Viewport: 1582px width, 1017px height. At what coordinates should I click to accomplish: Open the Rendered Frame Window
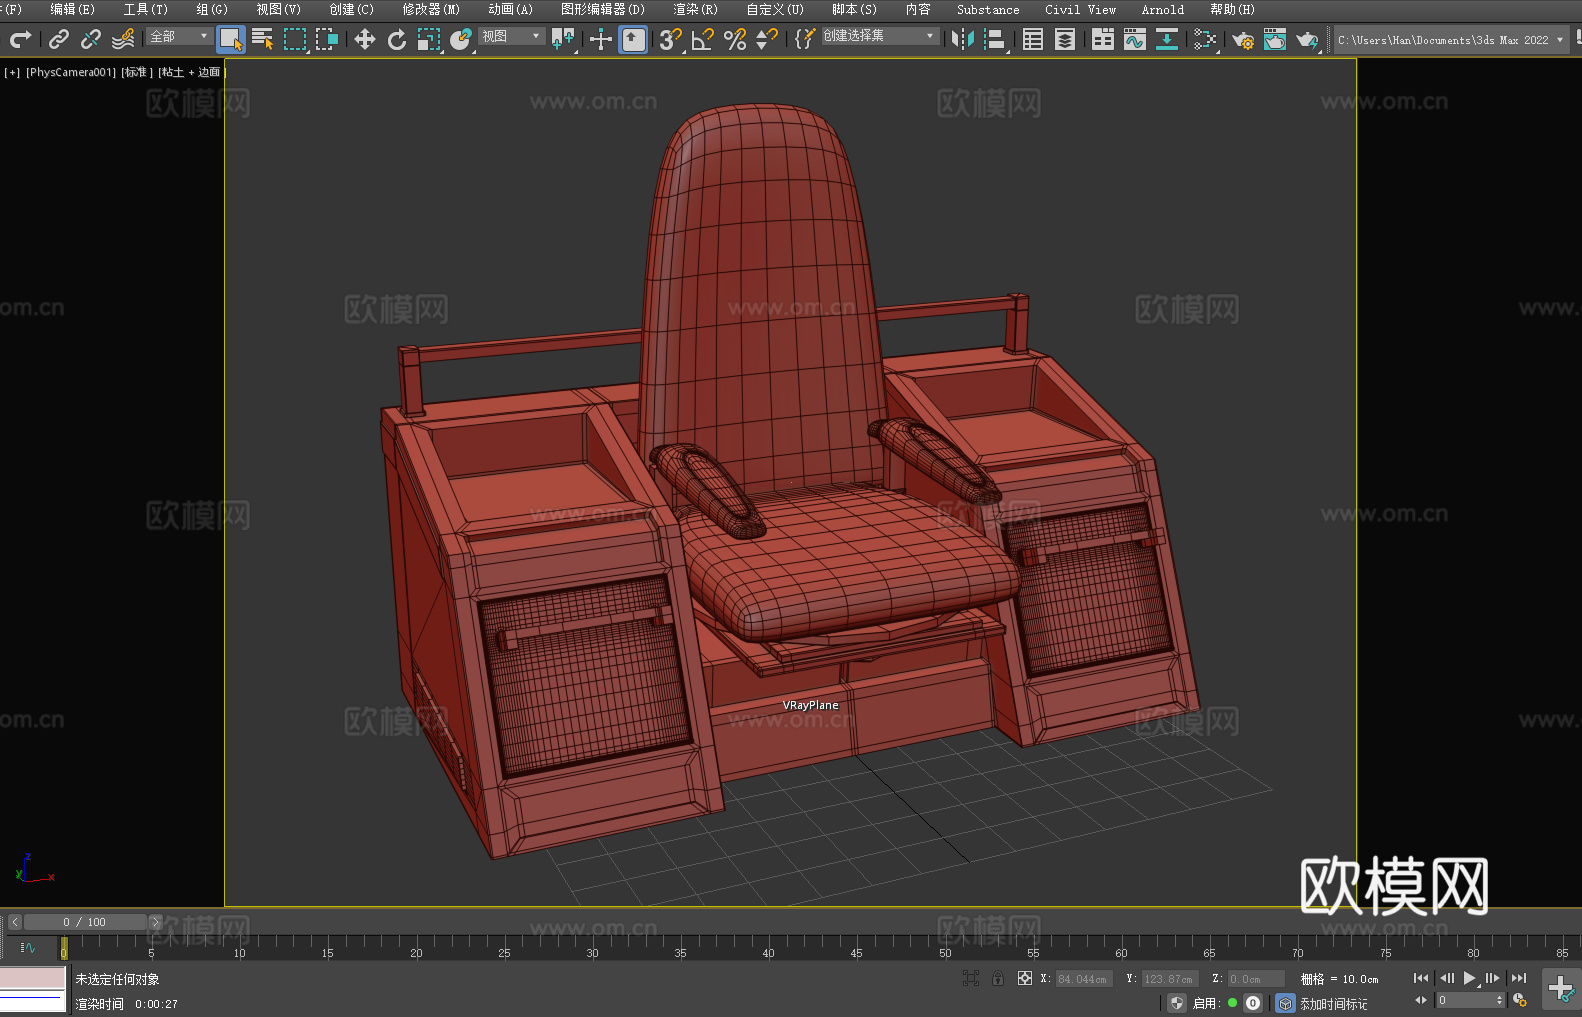point(1275,39)
